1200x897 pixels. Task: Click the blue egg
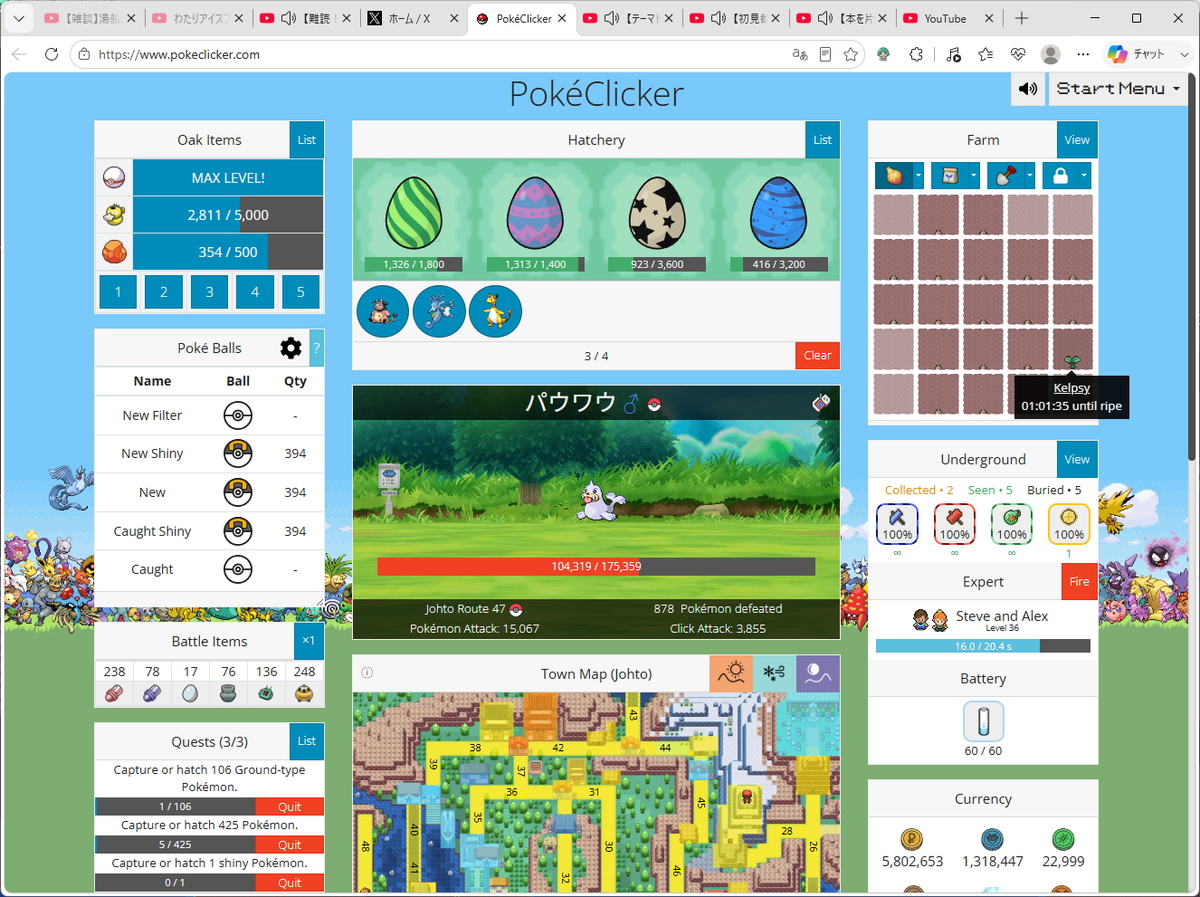click(777, 212)
